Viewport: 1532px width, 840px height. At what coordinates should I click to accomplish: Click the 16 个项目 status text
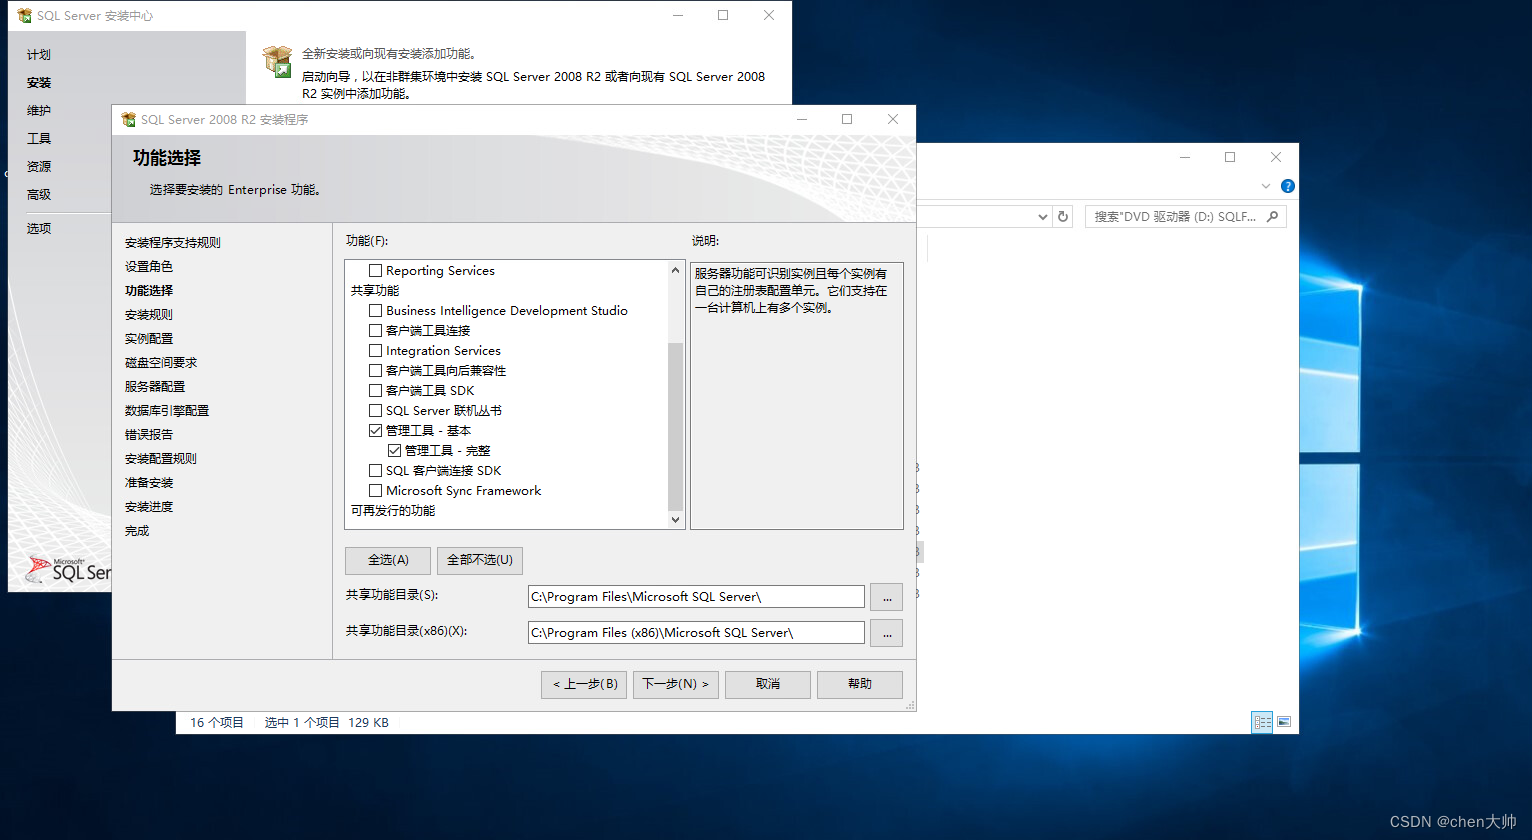[217, 722]
